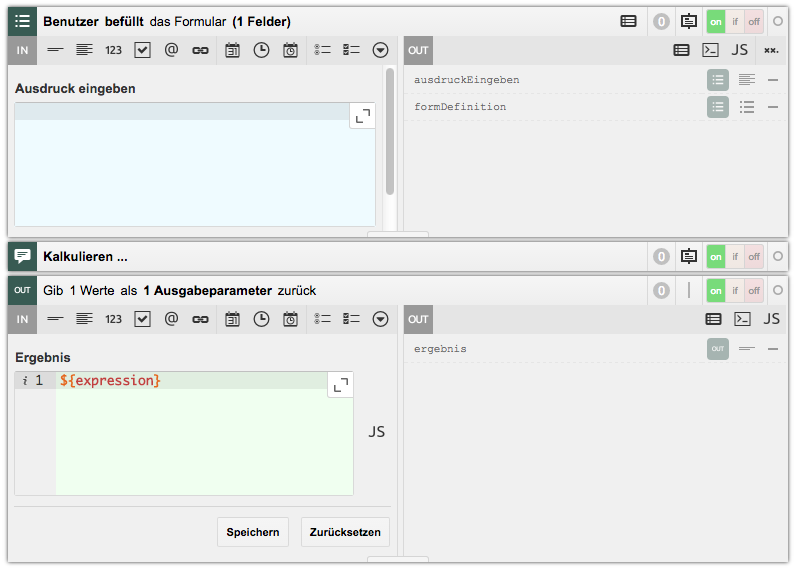Add date-time field in upper IN toolbar
This screenshot has width=795, height=570.
(291, 50)
